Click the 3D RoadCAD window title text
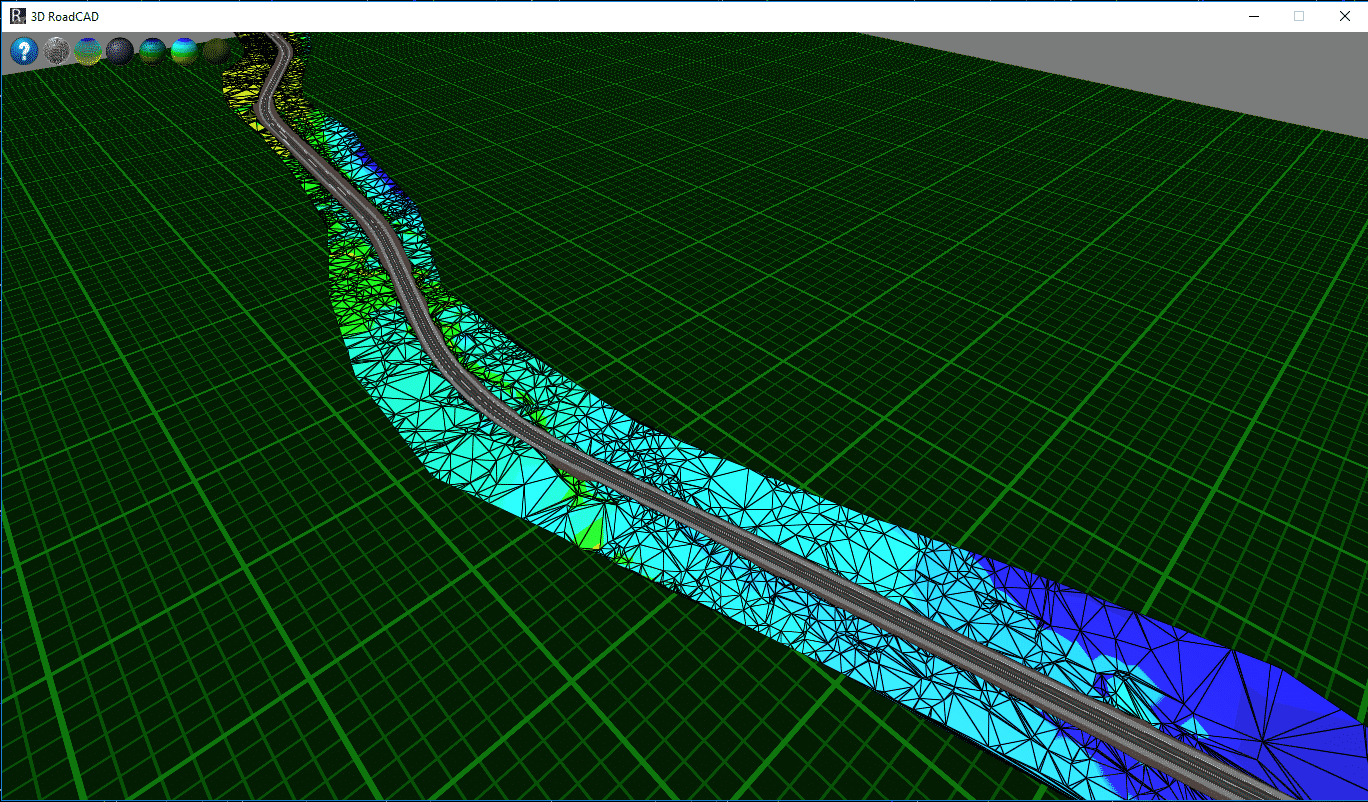Viewport: 1368px width, 802px height. click(65, 17)
